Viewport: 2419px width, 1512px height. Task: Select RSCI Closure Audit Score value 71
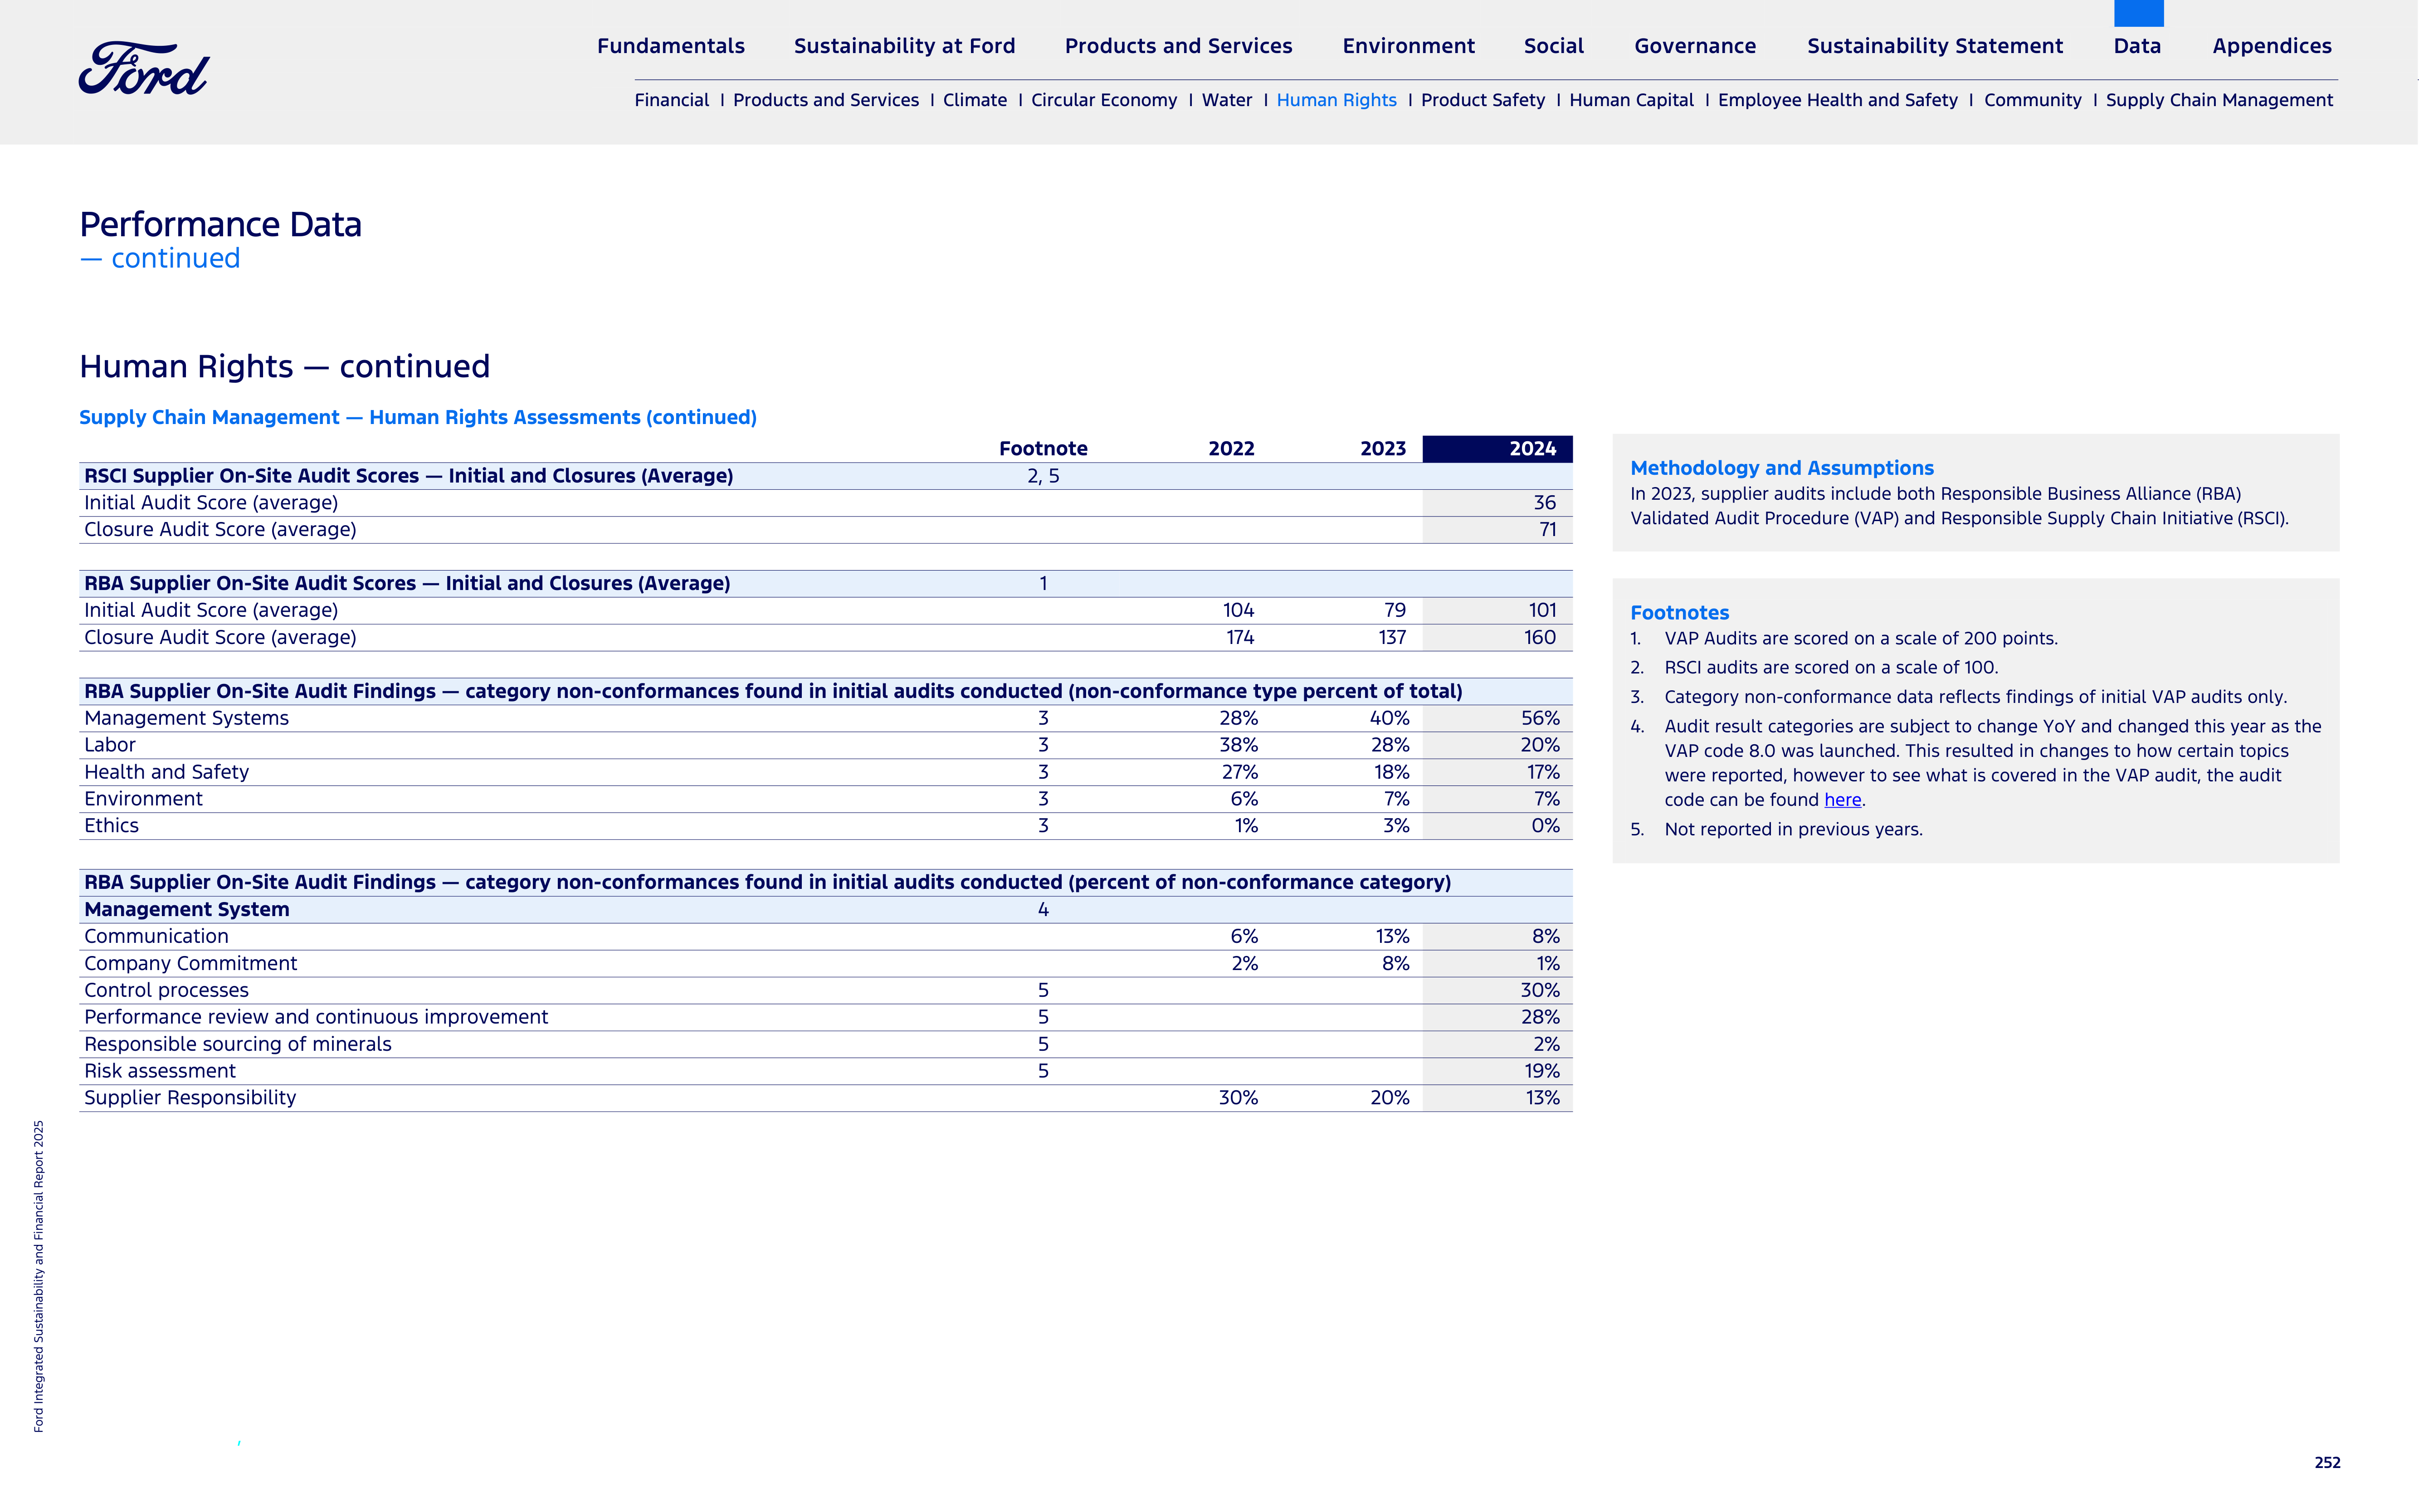[x=1548, y=530]
